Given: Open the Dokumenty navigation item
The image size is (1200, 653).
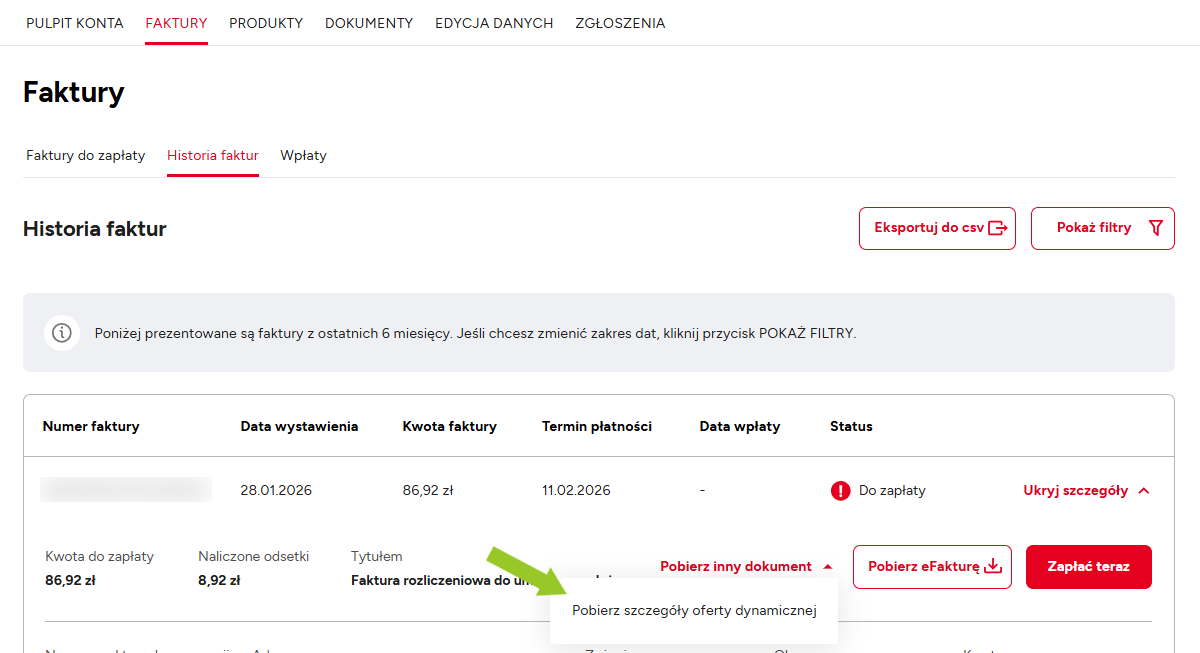Looking at the screenshot, I should [x=369, y=23].
